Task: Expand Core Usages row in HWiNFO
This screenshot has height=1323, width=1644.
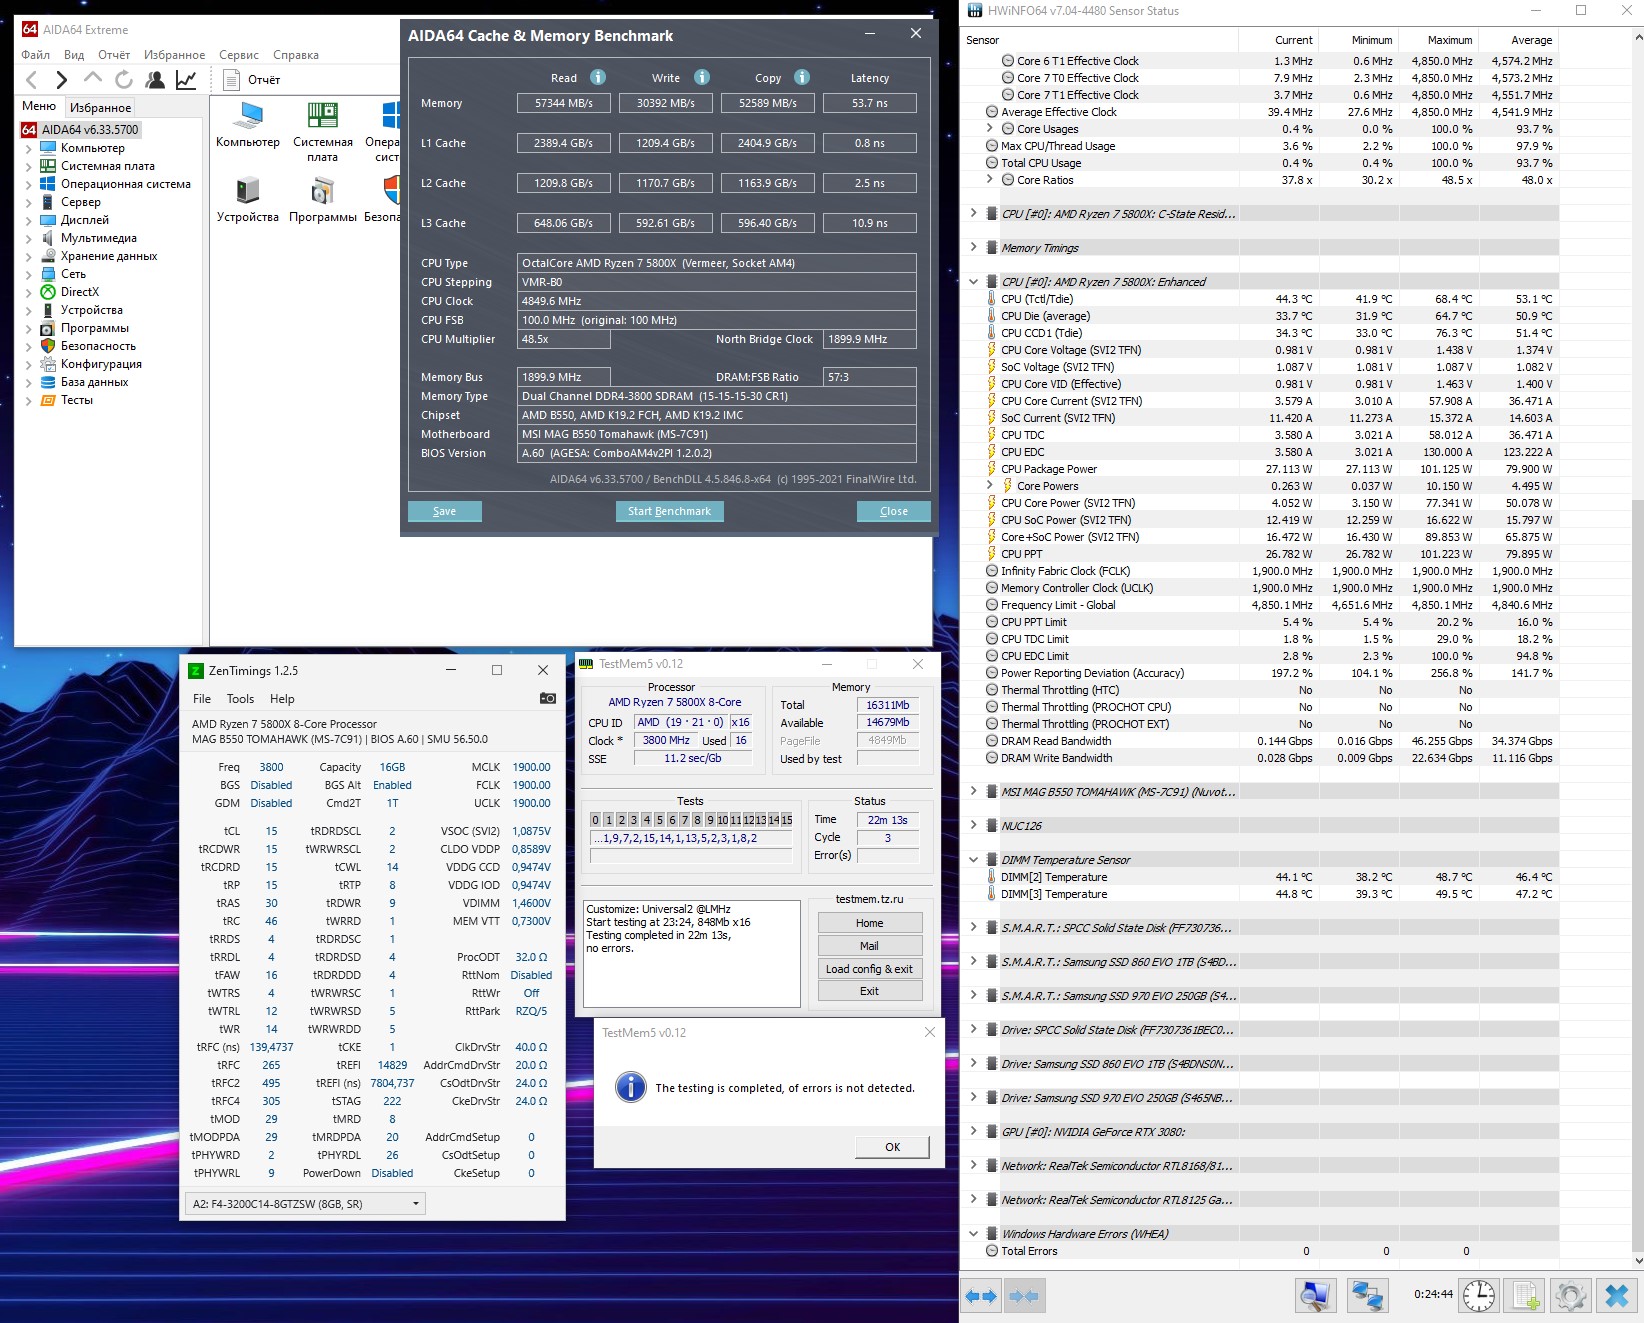Action: [x=990, y=128]
